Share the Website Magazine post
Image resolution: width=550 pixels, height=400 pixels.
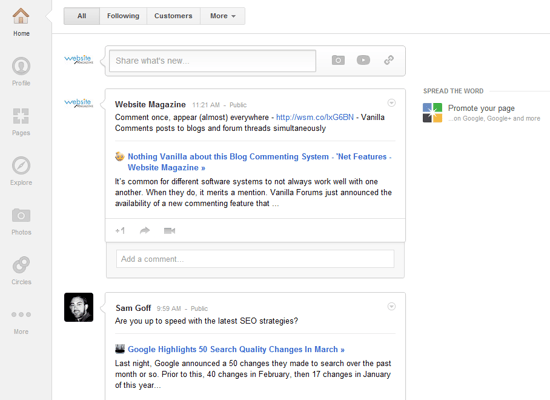pyautogui.click(x=145, y=231)
